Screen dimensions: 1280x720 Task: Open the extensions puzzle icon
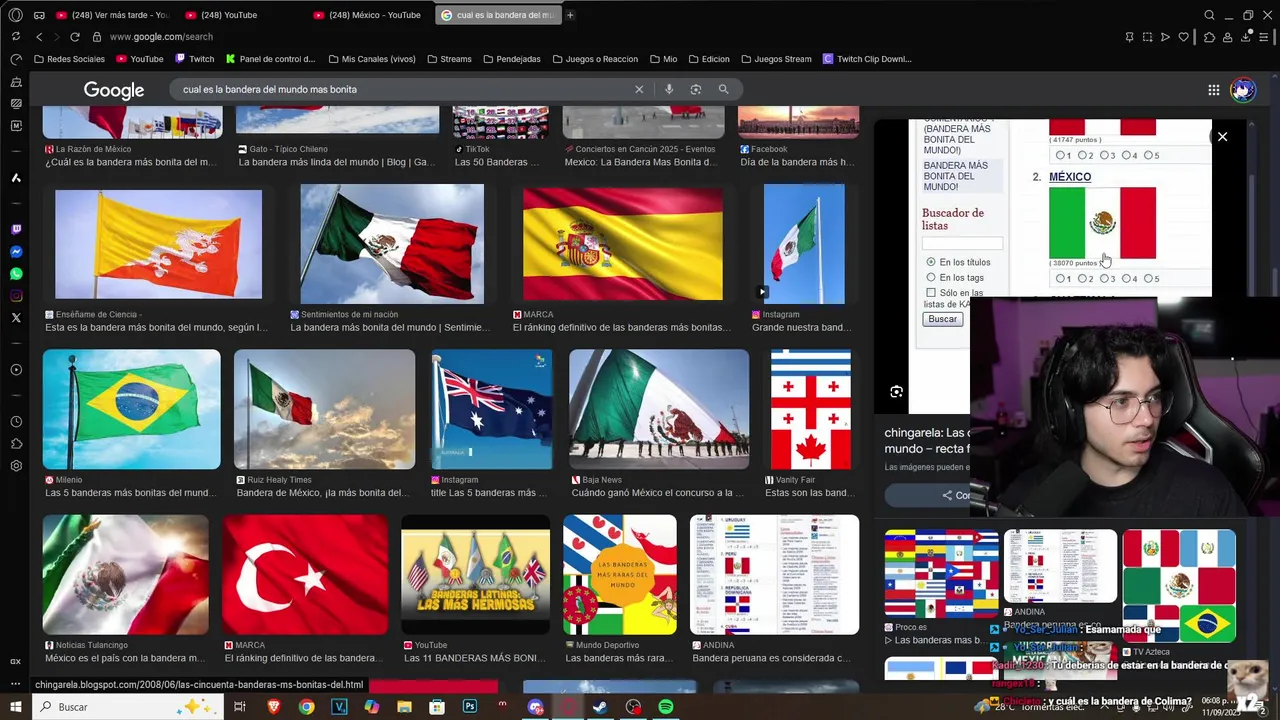click(1210, 37)
